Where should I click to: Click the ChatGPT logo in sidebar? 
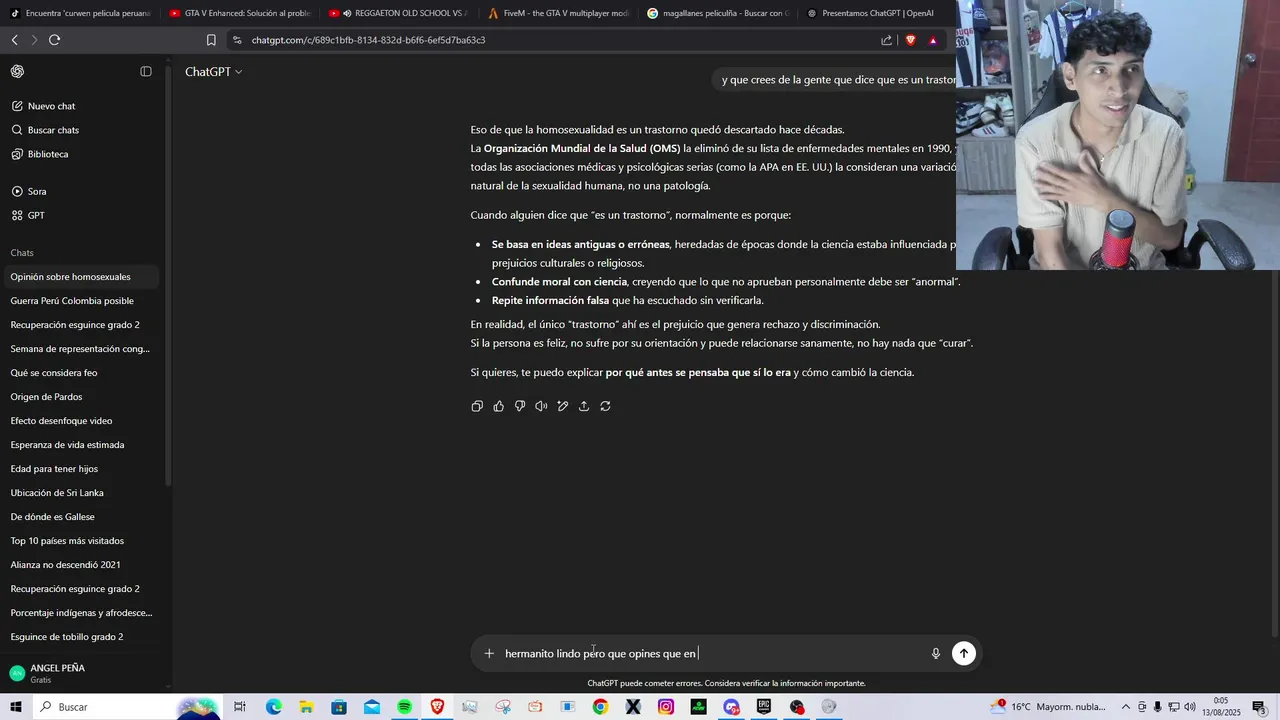point(17,71)
